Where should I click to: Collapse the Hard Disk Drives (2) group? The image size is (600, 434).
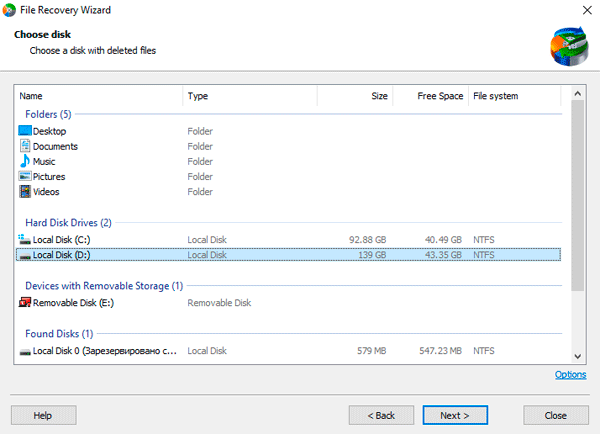click(x=68, y=223)
